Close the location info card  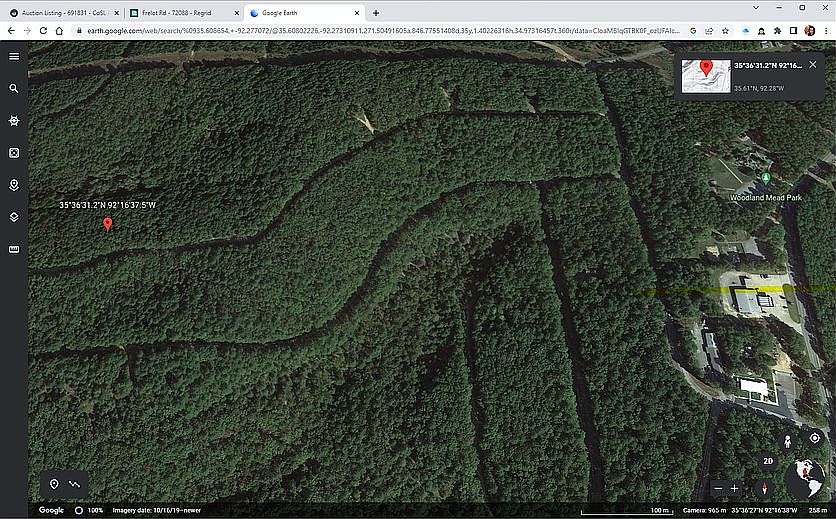813,65
